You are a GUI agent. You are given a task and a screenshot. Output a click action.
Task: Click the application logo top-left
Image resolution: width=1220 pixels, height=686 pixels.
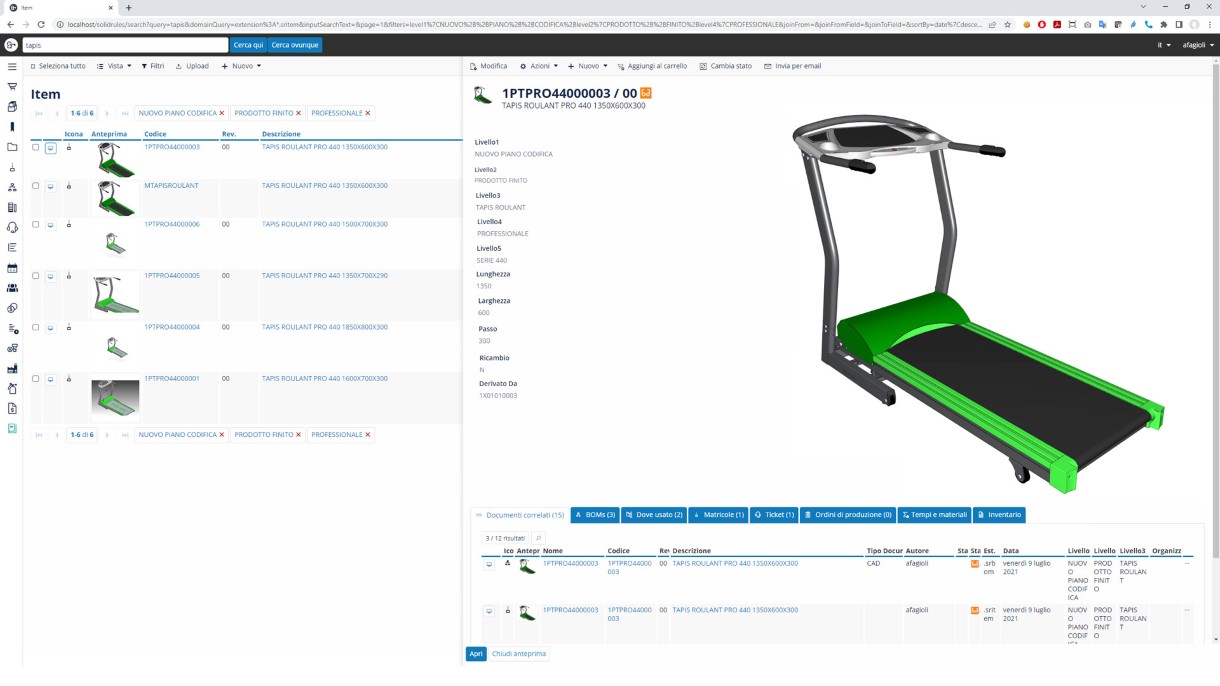coord(11,45)
